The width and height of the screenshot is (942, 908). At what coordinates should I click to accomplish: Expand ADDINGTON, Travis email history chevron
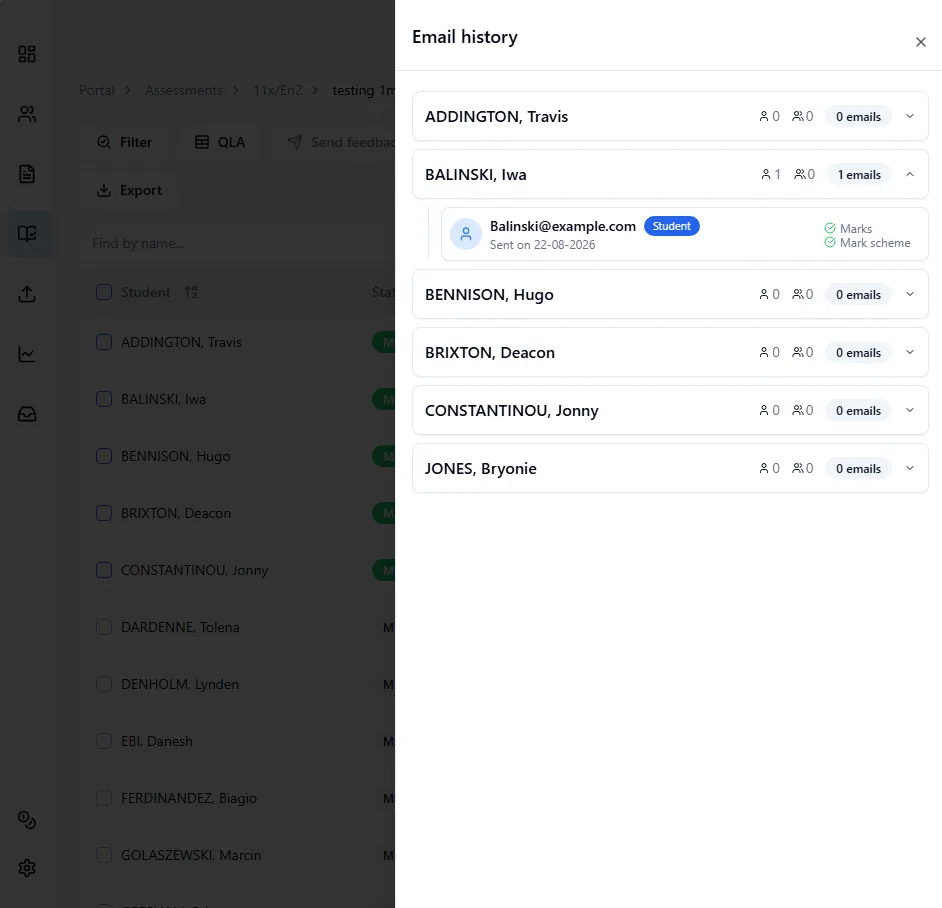[910, 116]
